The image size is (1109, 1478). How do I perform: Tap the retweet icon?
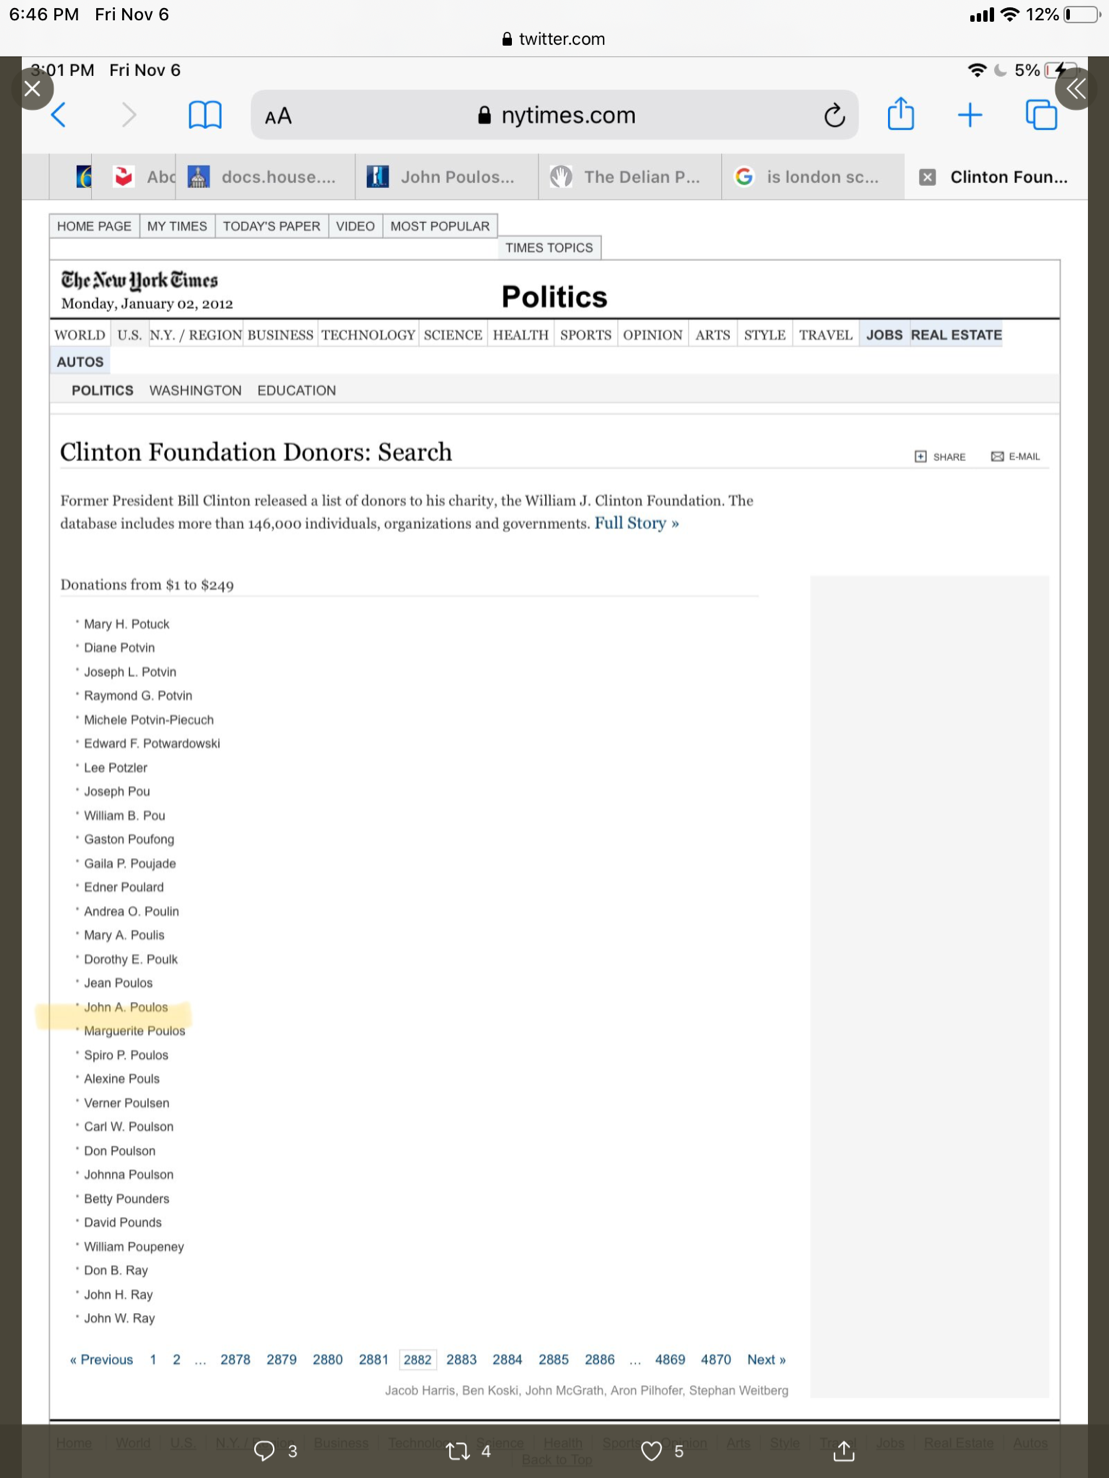[458, 1451]
